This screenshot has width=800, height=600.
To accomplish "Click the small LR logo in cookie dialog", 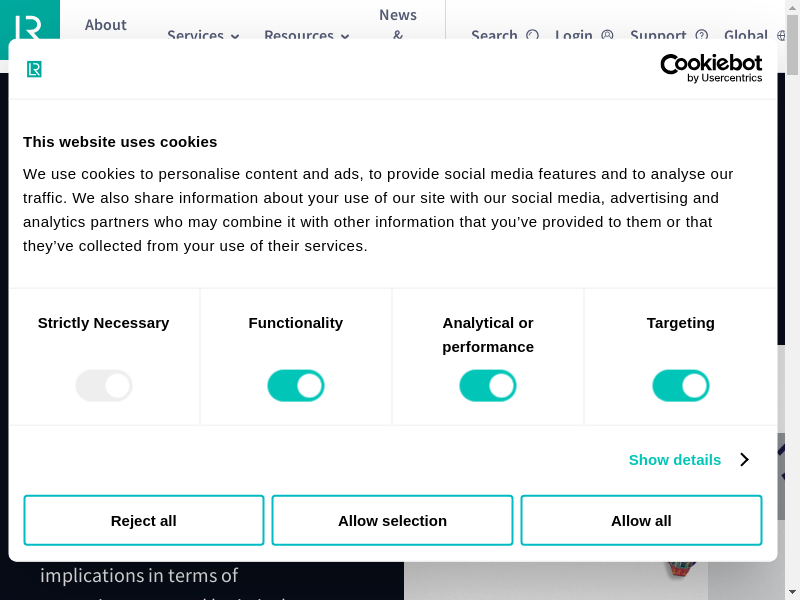I will [x=34, y=69].
